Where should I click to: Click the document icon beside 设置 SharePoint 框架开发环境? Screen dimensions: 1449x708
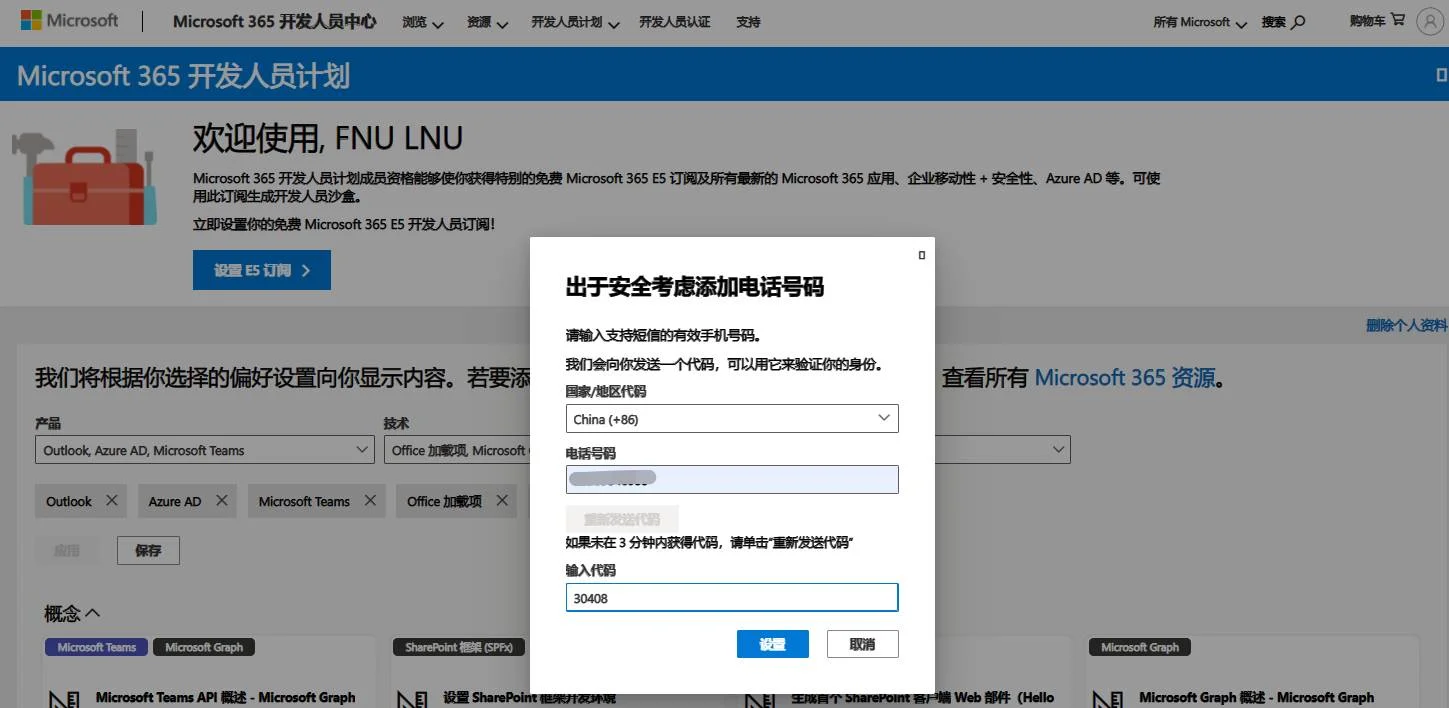click(410, 696)
